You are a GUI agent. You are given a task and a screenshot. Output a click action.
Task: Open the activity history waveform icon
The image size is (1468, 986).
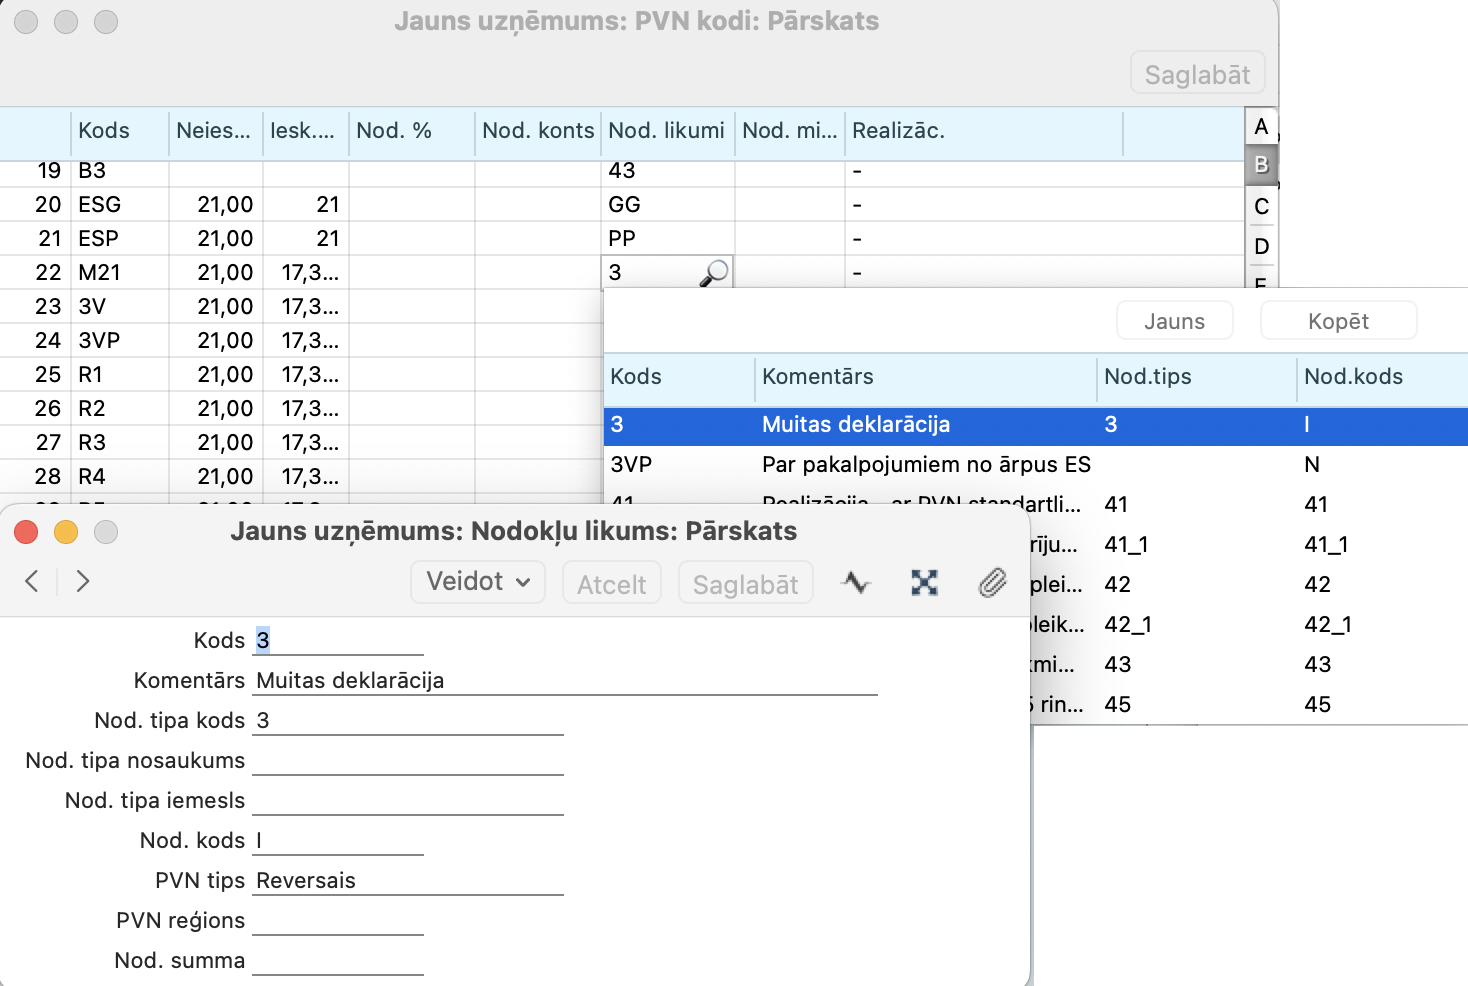856,583
